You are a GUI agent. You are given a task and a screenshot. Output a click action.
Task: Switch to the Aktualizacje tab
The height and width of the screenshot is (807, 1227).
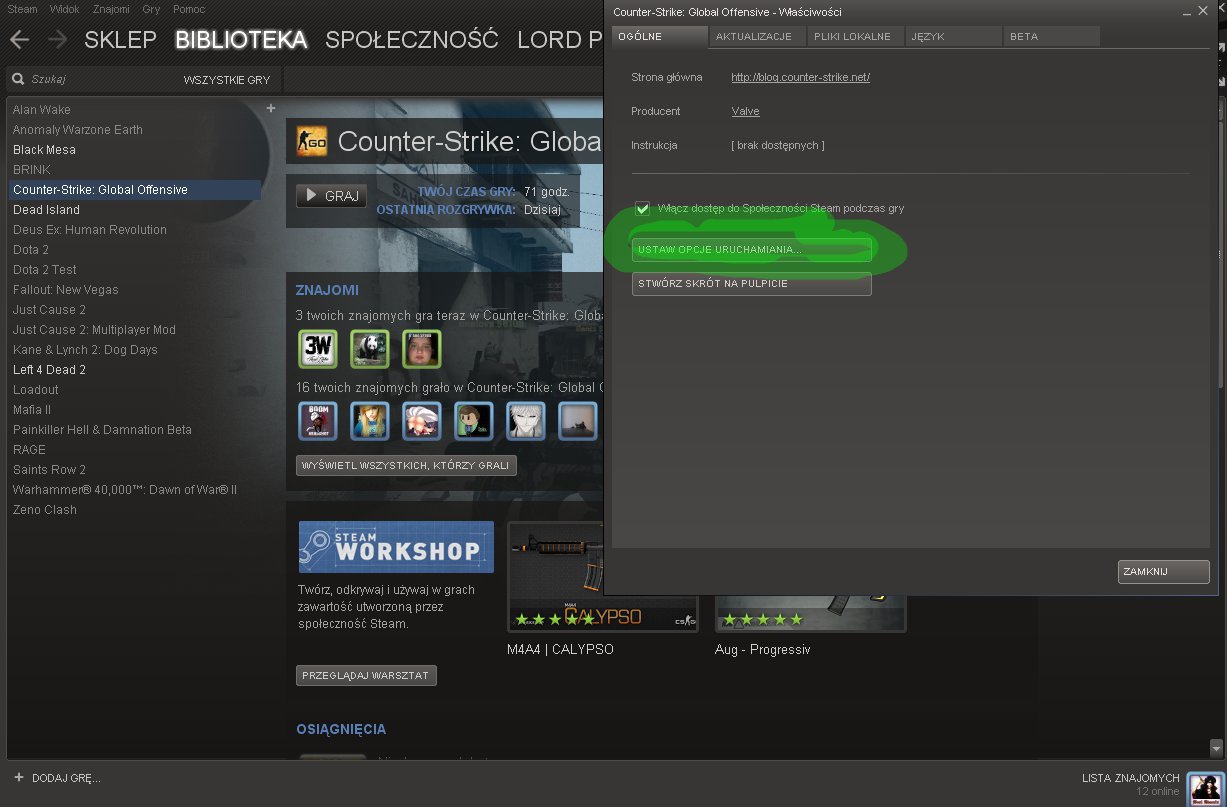[756, 36]
